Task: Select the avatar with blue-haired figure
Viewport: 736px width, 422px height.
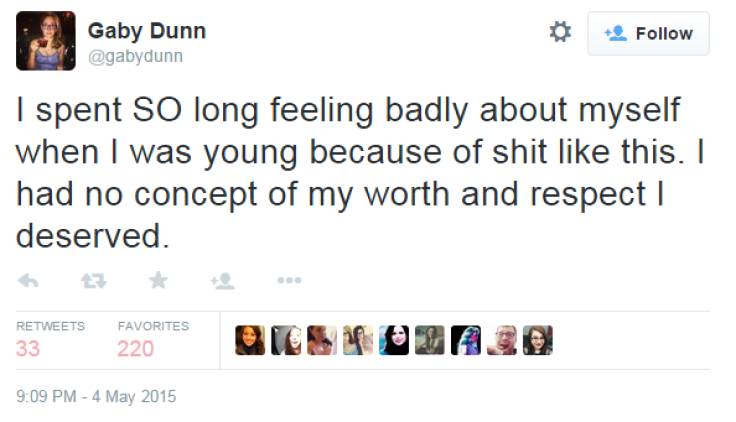Action: click(466, 340)
